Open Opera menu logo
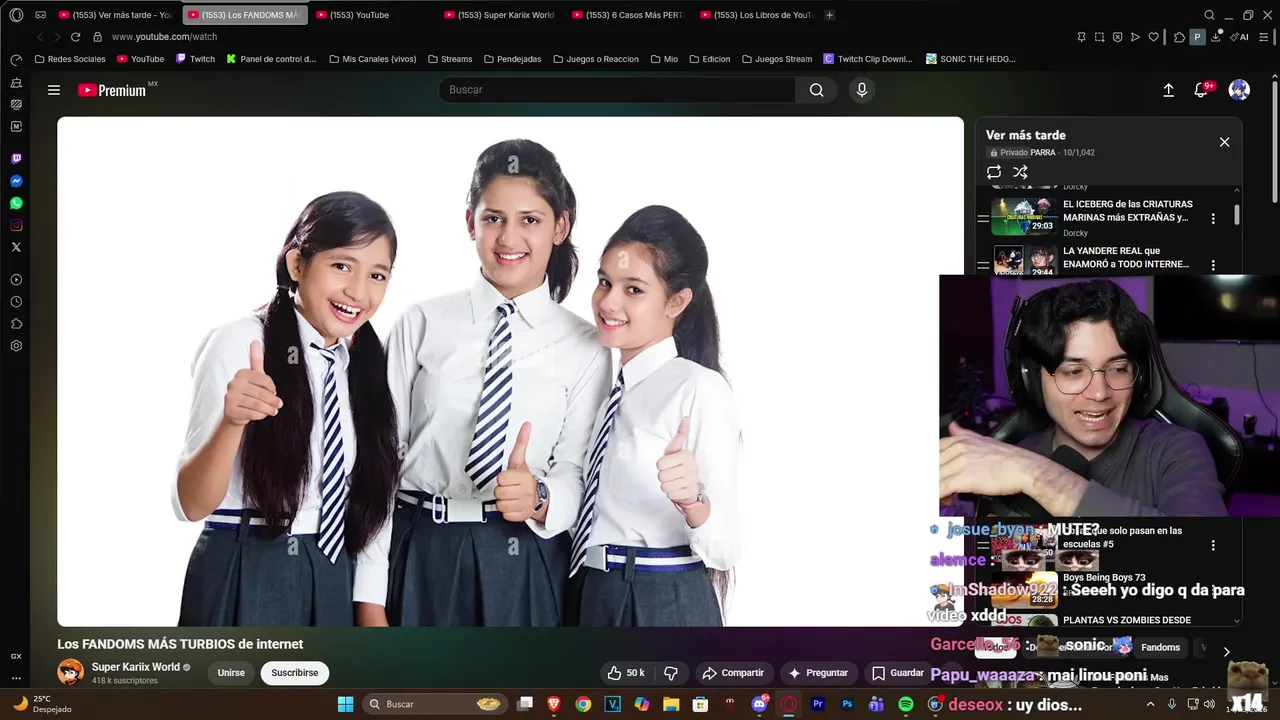 [x=16, y=15]
